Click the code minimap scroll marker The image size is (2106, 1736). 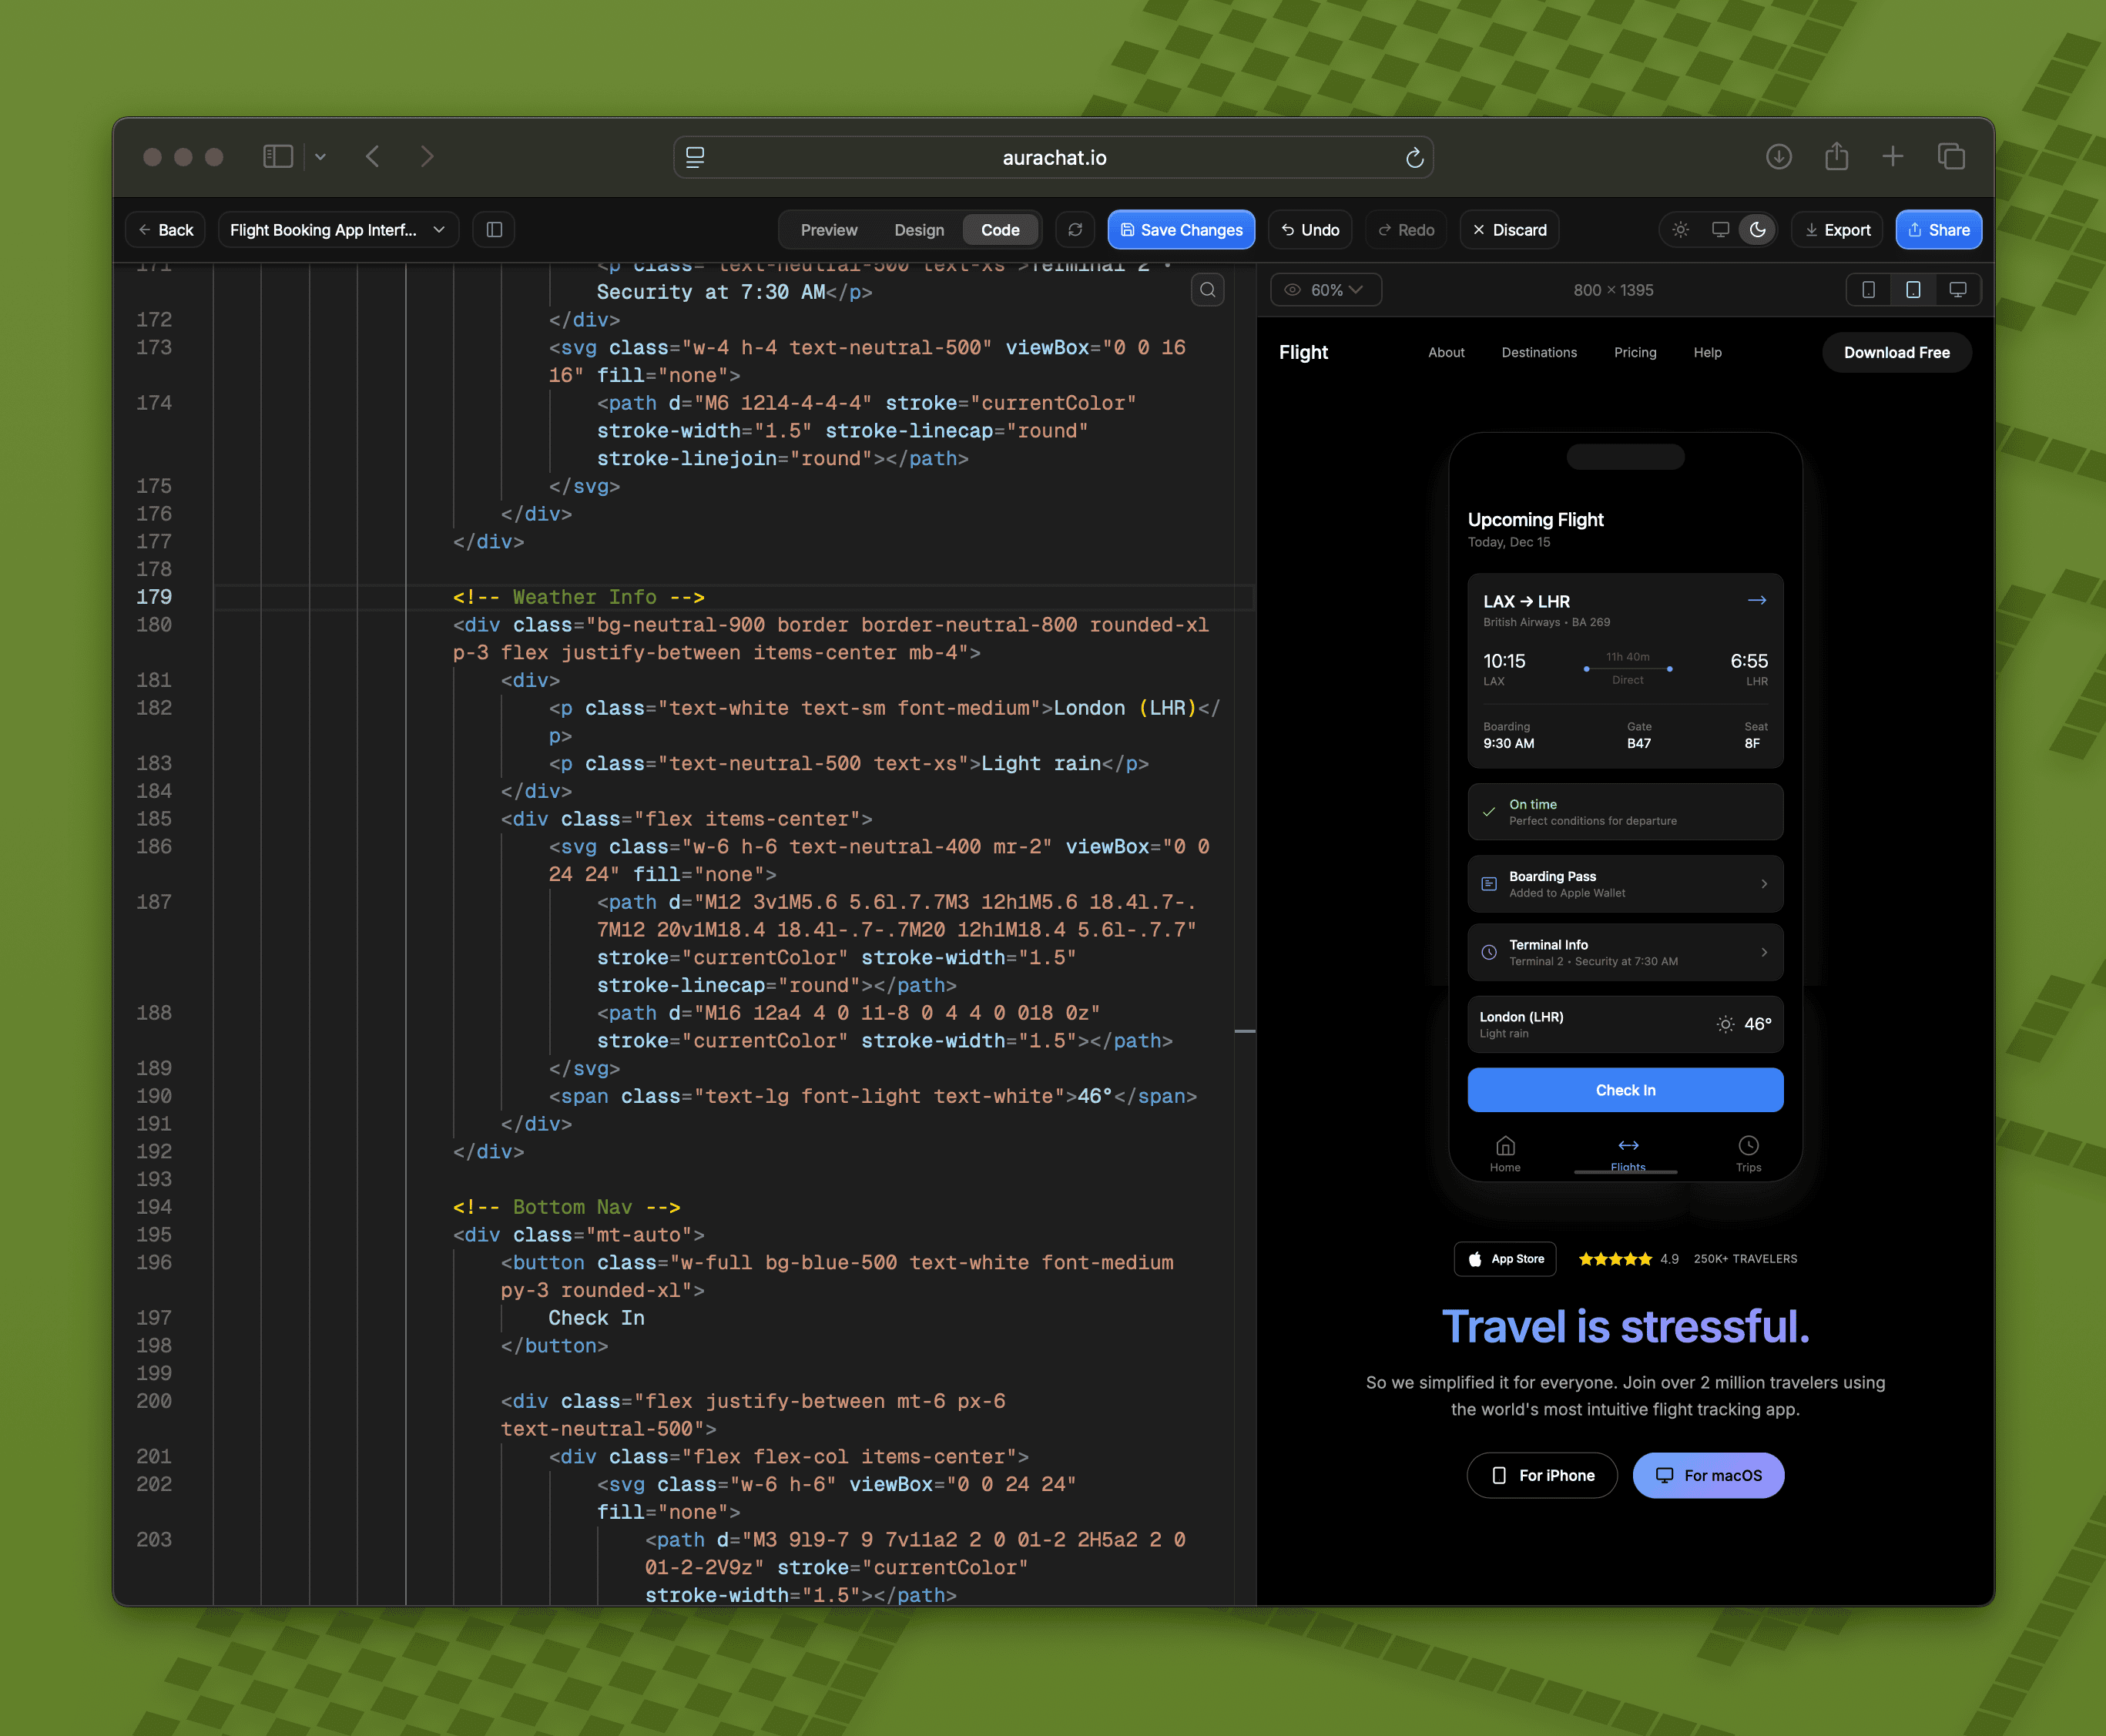pyautogui.click(x=1245, y=1031)
